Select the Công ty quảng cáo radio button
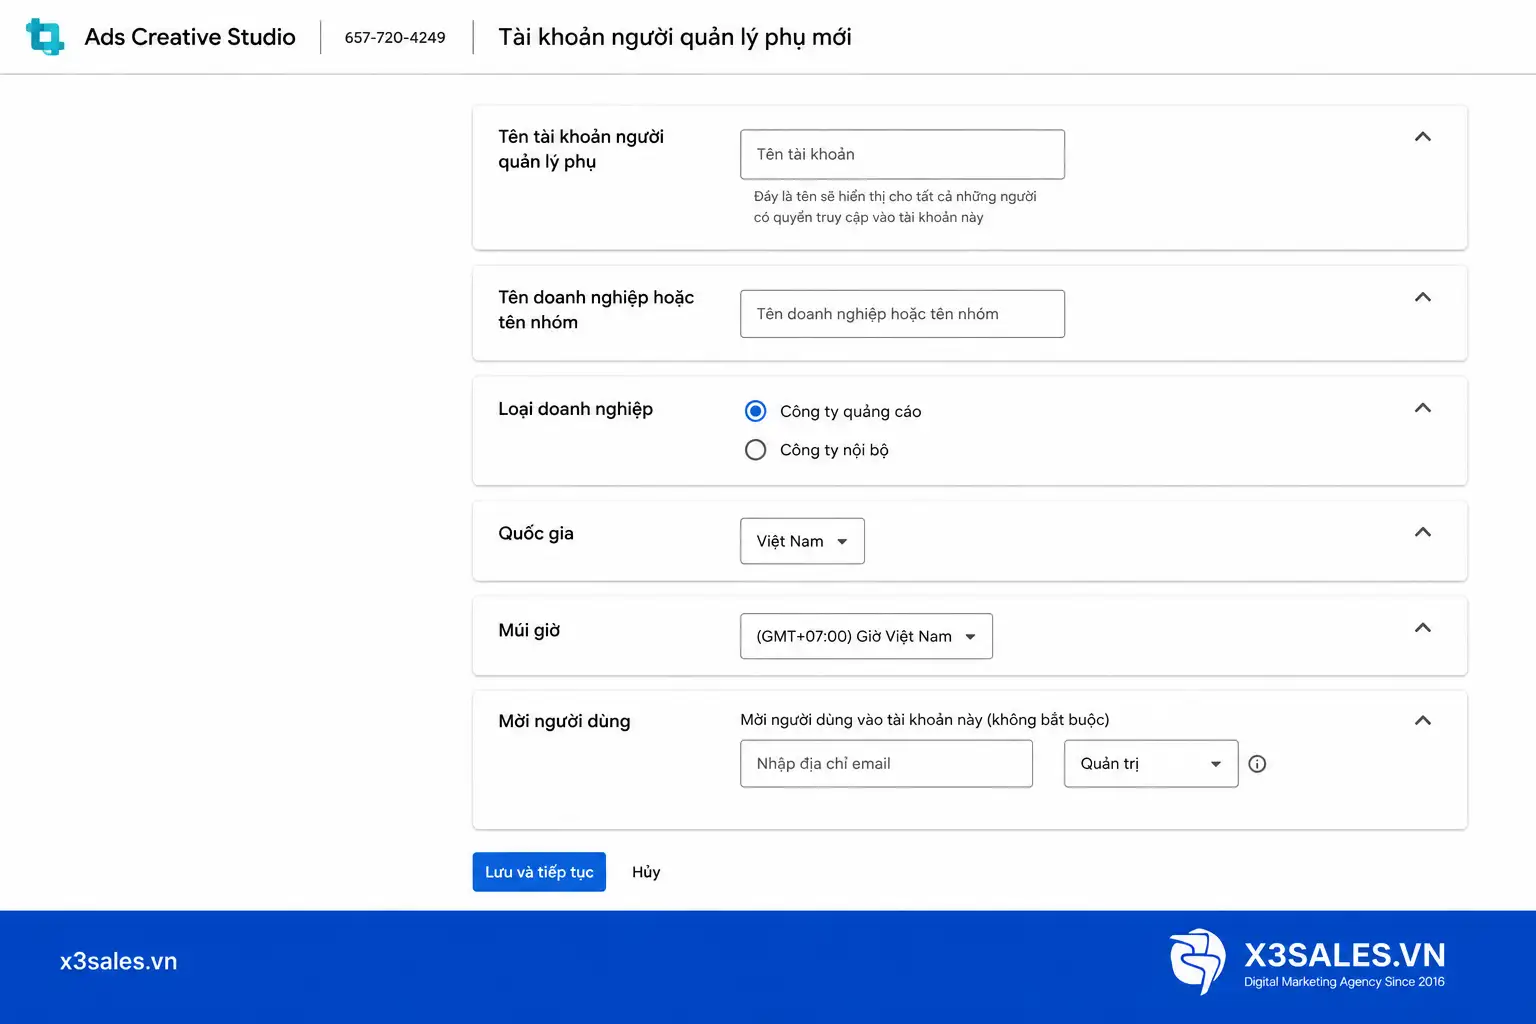This screenshot has width=1536, height=1024. tap(756, 411)
